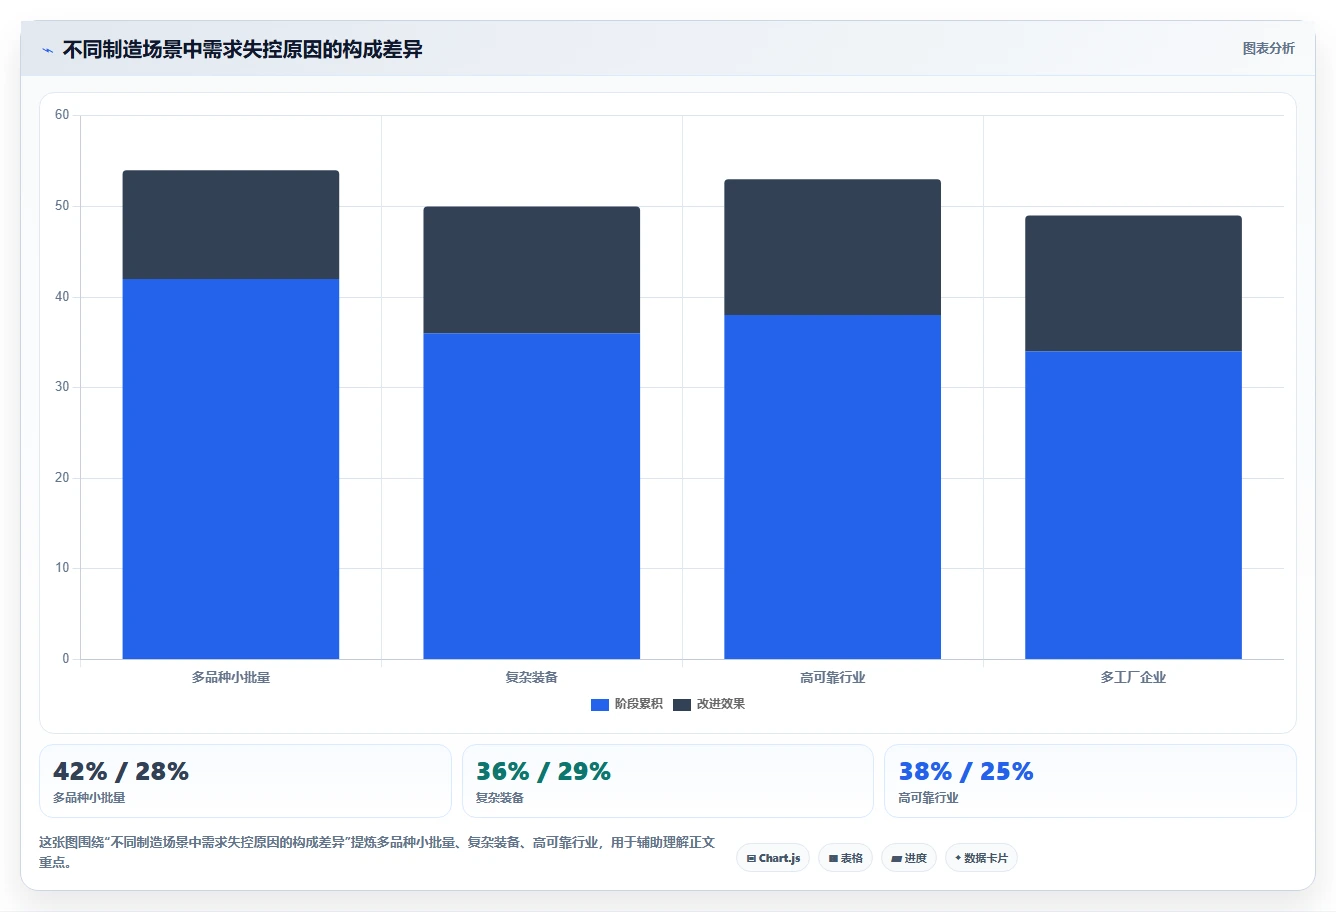Click the 数据卡片 tag pill
The height and width of the screenshot is (912, 1336).
(981, 858)
